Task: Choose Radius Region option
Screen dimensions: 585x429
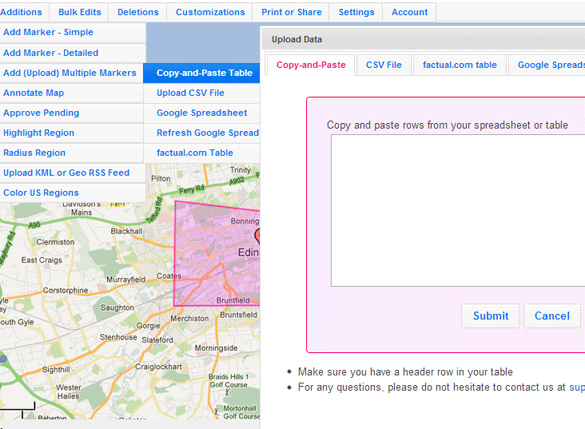Action: 71,153
